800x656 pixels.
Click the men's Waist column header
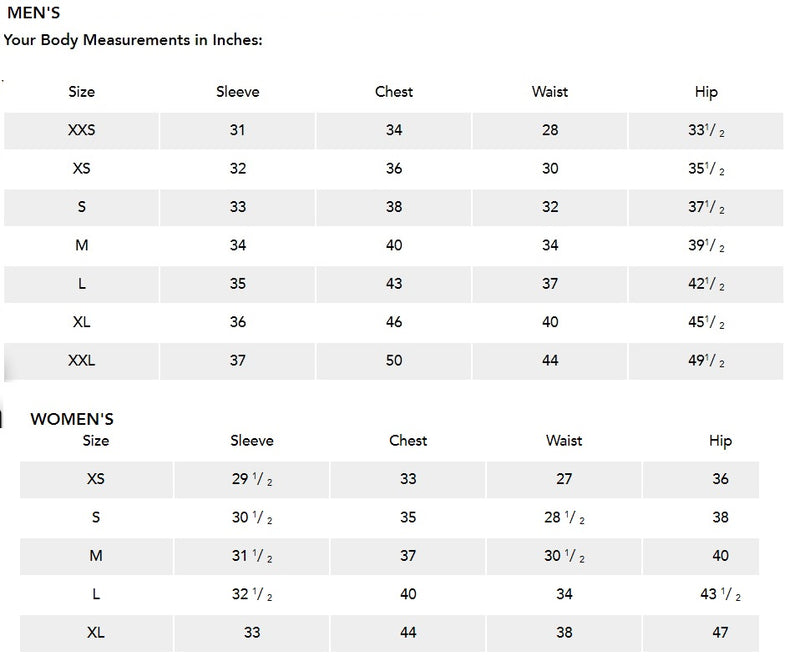pos(550,92)
